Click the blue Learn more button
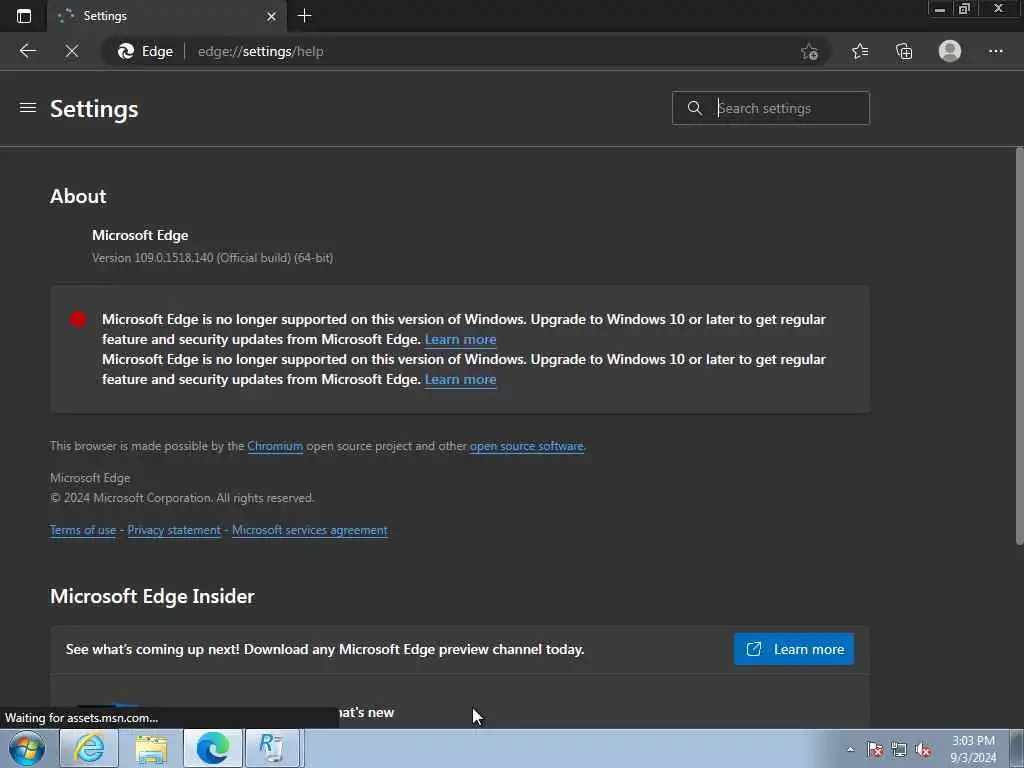Viewport: 1024px width, 768px height. coord(793,649)
